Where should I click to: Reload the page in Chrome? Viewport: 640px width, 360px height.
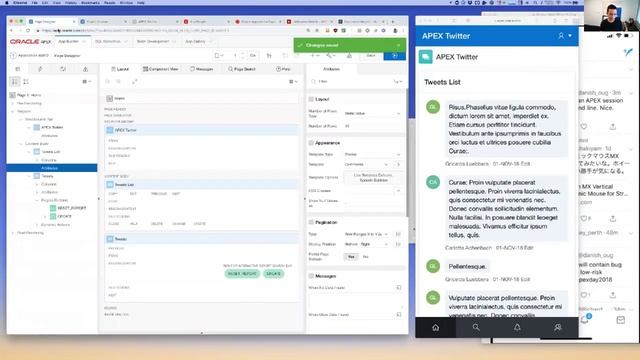pos(28,31)
